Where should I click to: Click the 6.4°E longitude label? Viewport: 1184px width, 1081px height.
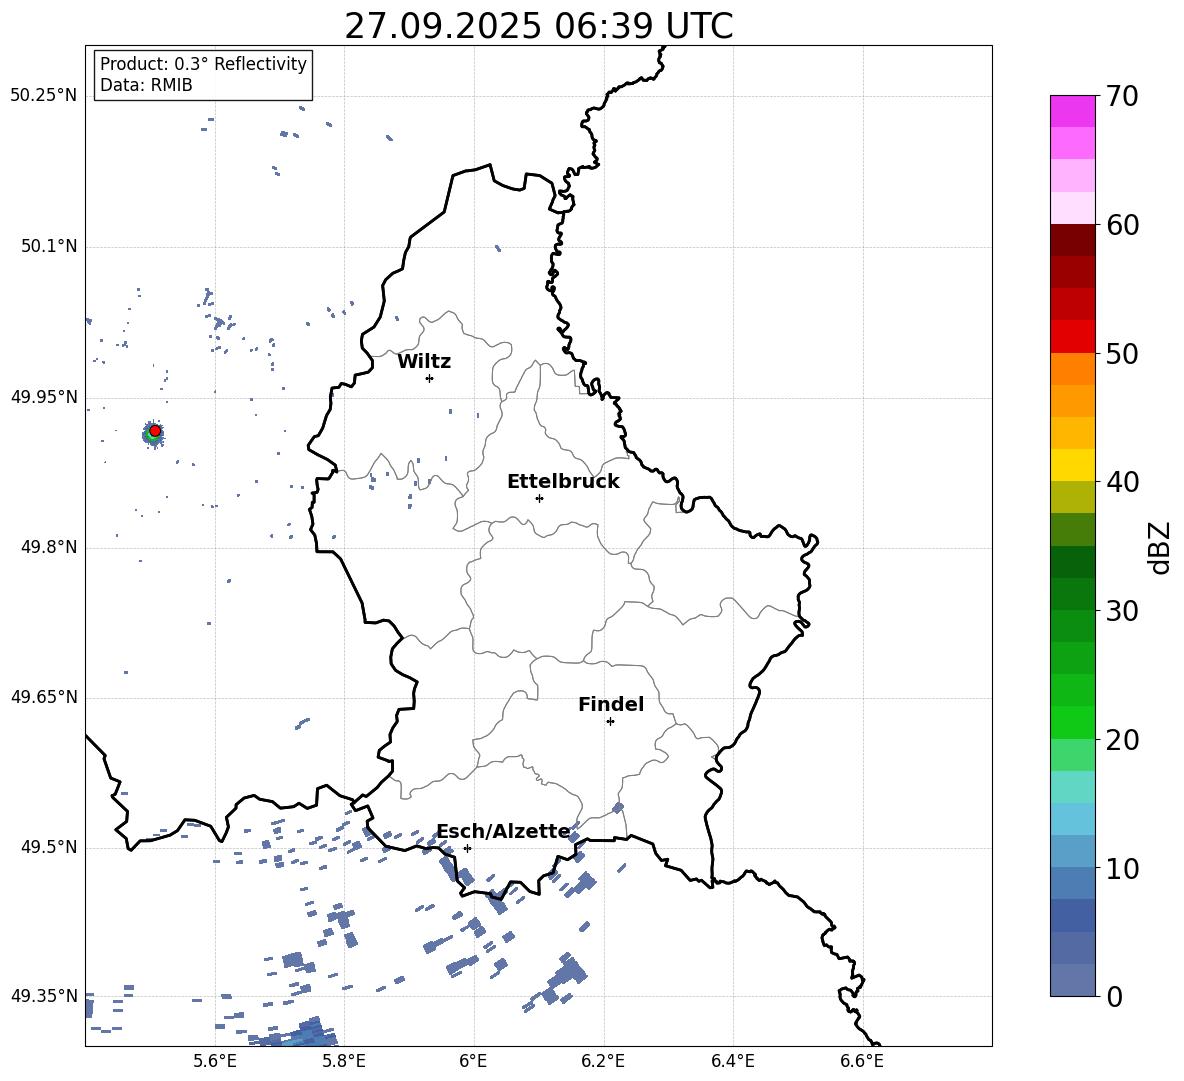[x=732, y=1061]
